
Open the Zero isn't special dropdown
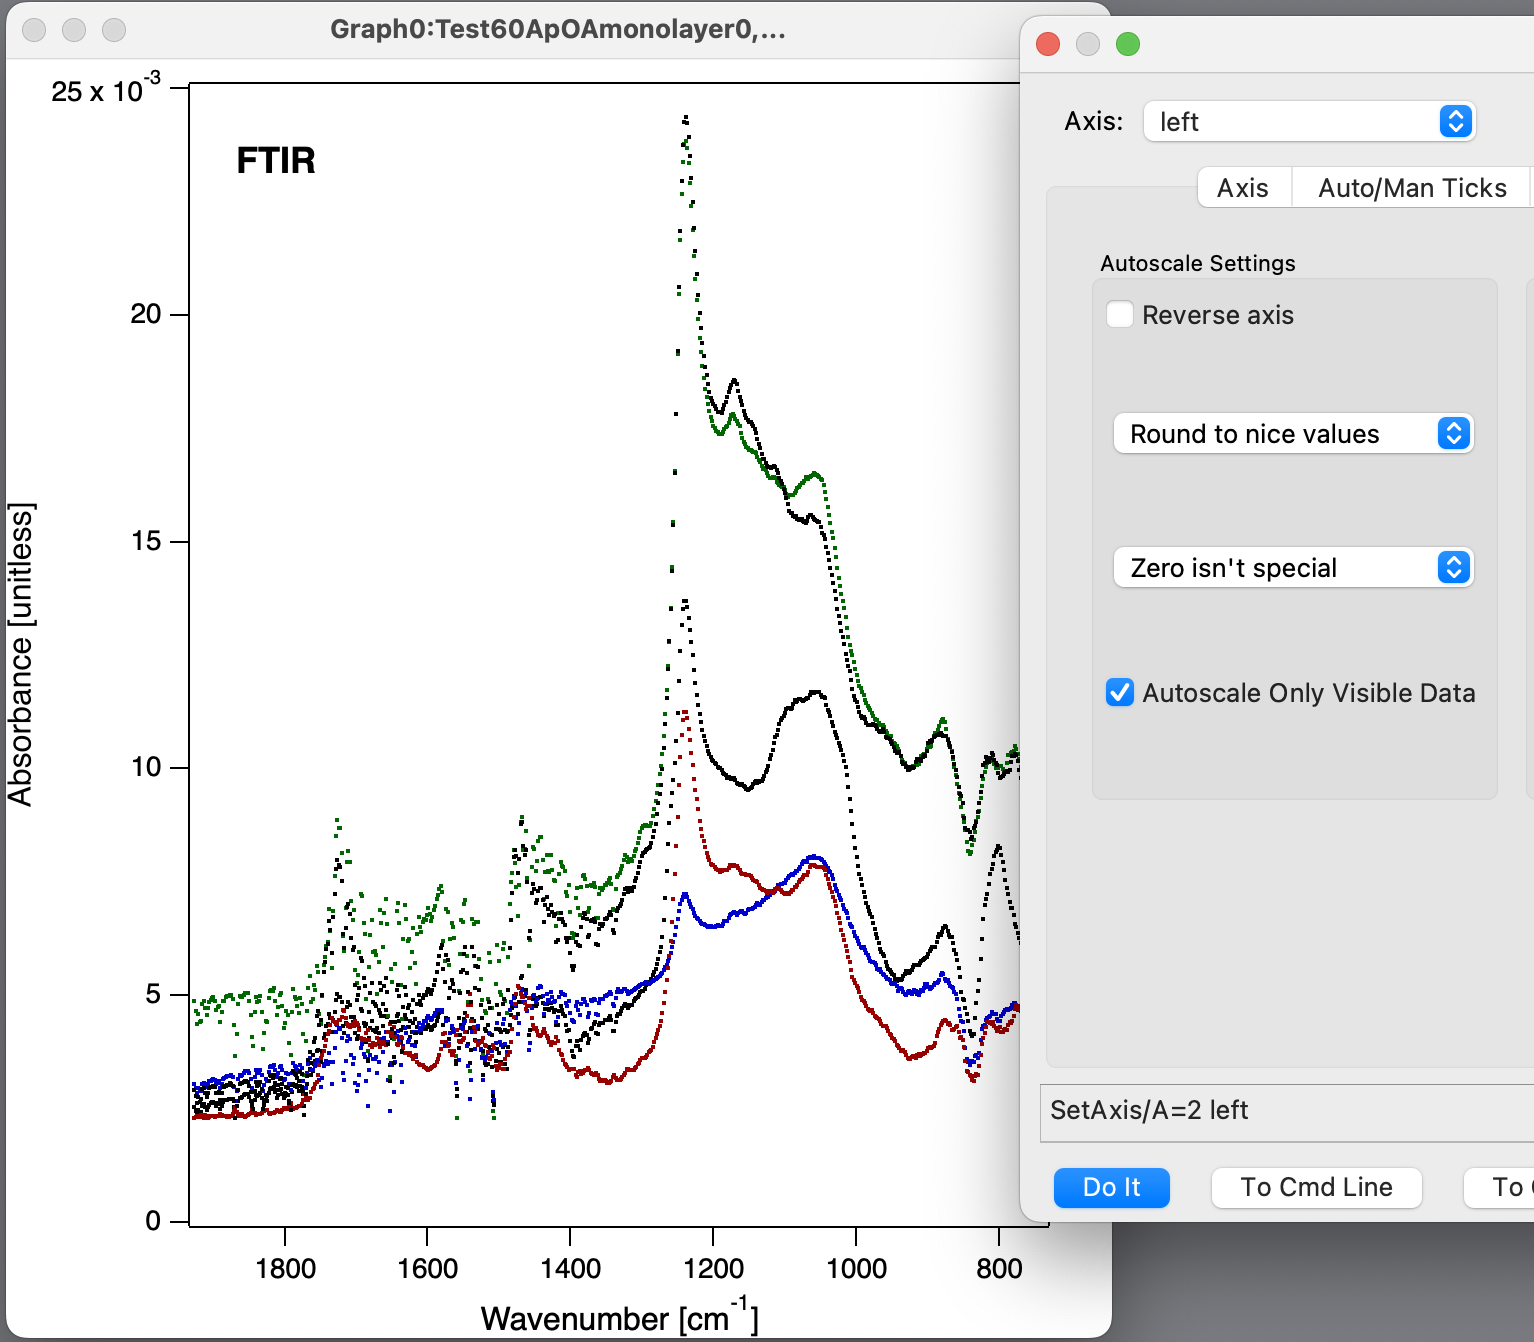point(1293,568)
